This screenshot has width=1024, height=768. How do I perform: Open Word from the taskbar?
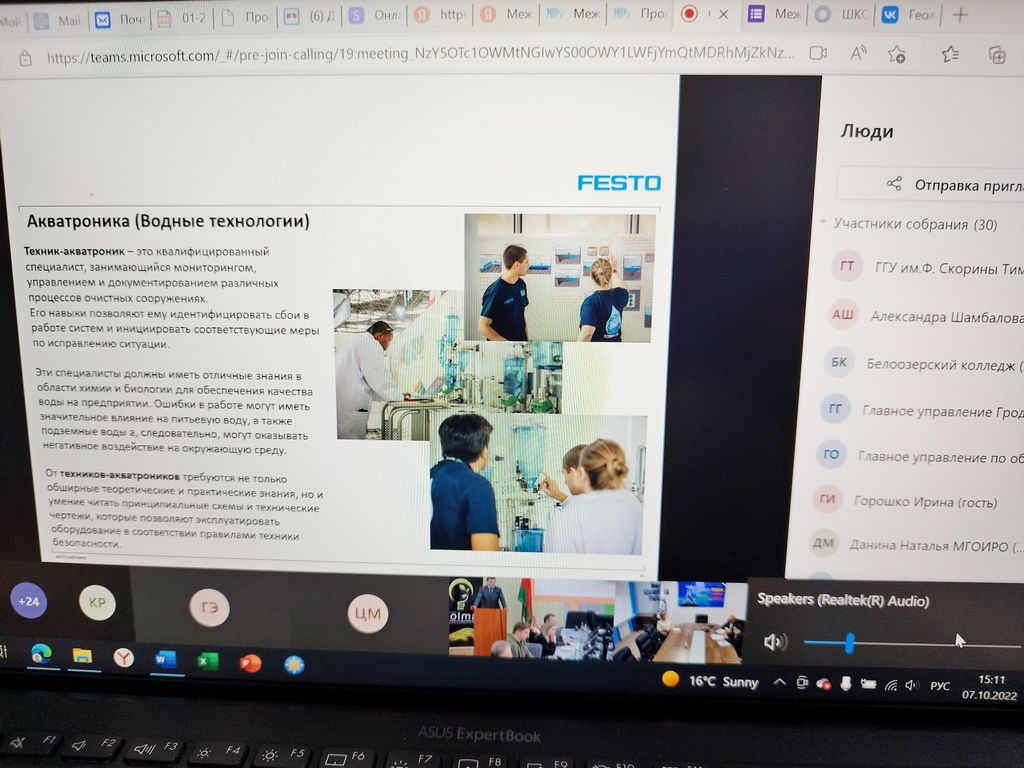tap(165, 659)
